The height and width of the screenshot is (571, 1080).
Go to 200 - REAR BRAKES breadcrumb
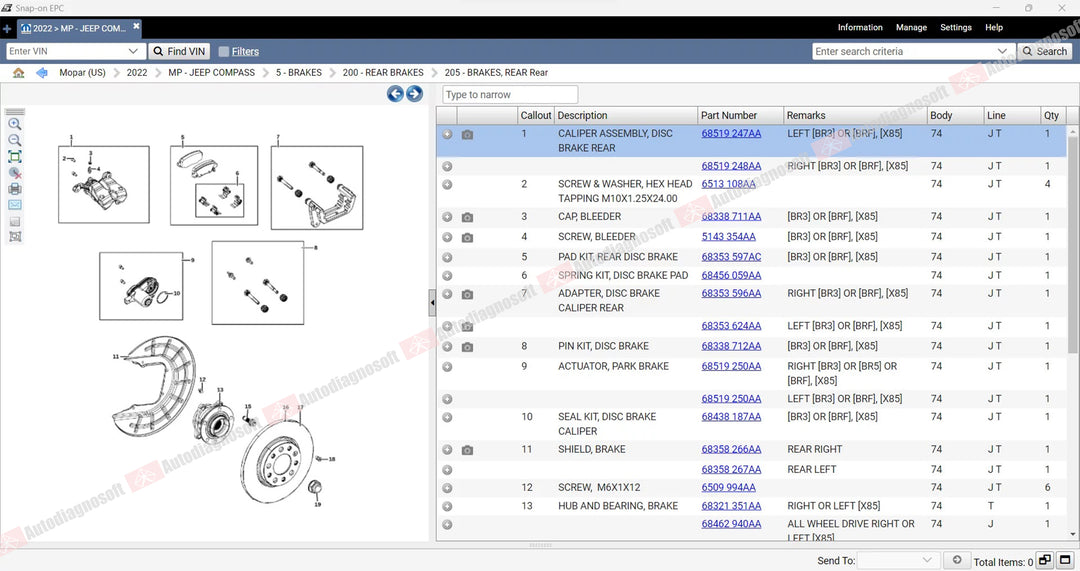pyautogui.click(x=383, y=72)
